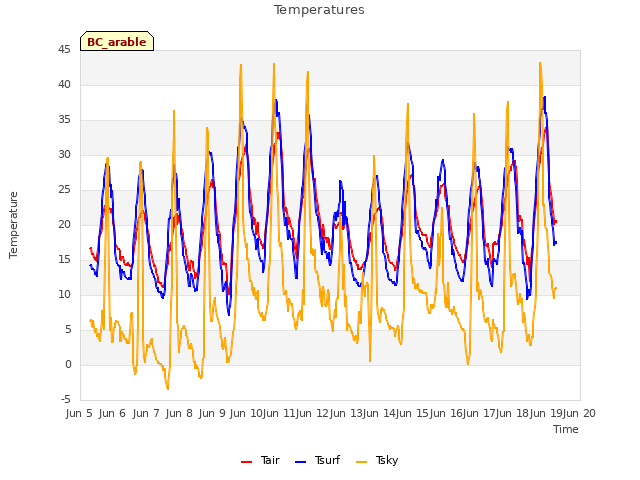Image resolution: width=640 pixels, height=480 pixels.
Task: Click the Tsurf legend entry
Action: [317, 460]
